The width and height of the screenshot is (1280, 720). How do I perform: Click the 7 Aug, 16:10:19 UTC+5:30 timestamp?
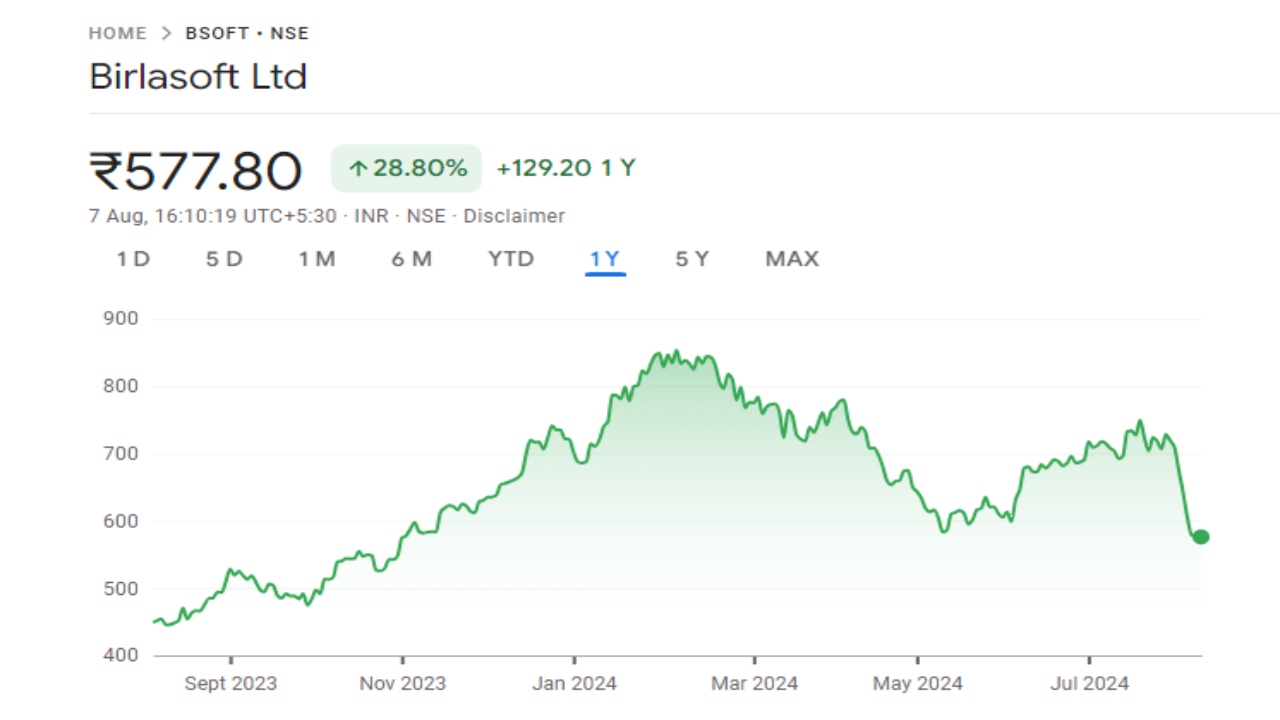[213, 216]
